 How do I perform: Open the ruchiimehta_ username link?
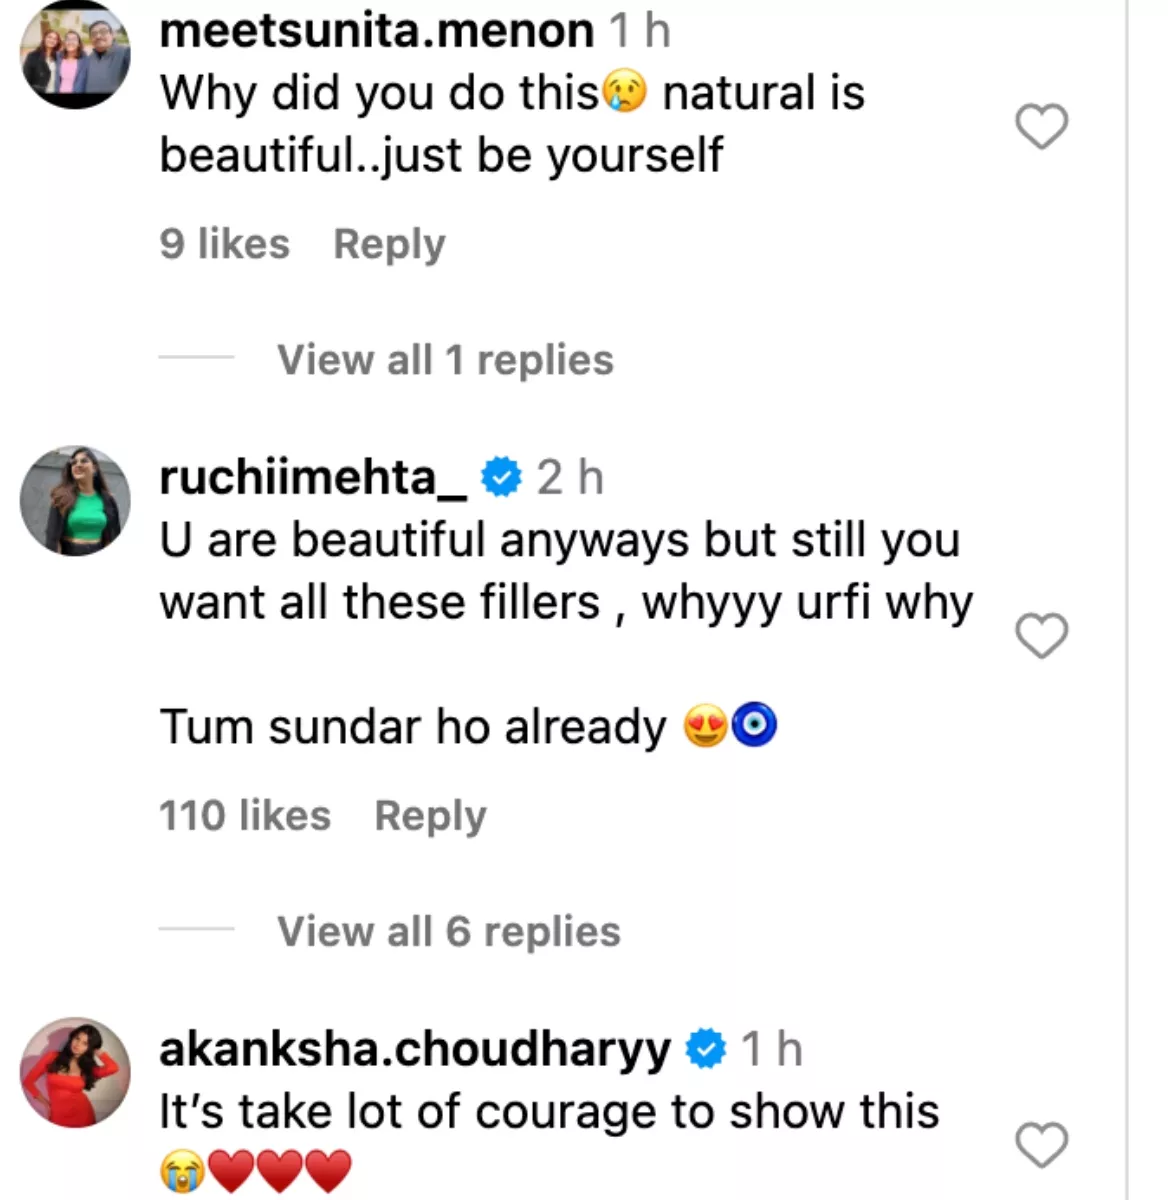click(x=313, y=478)
